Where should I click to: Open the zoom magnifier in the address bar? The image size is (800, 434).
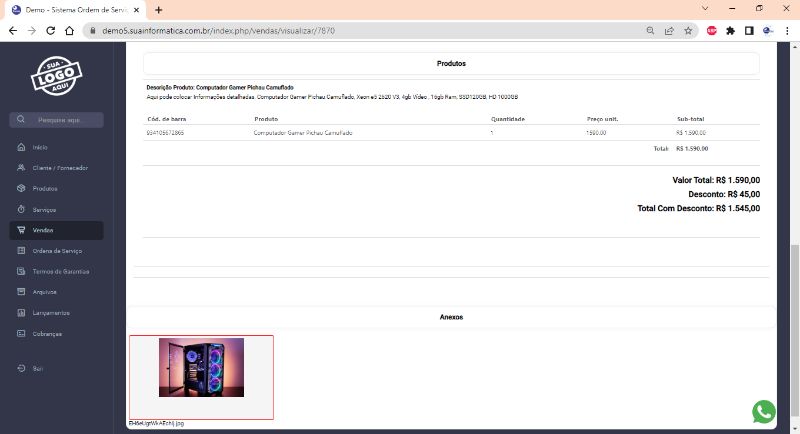pos(650,30)
